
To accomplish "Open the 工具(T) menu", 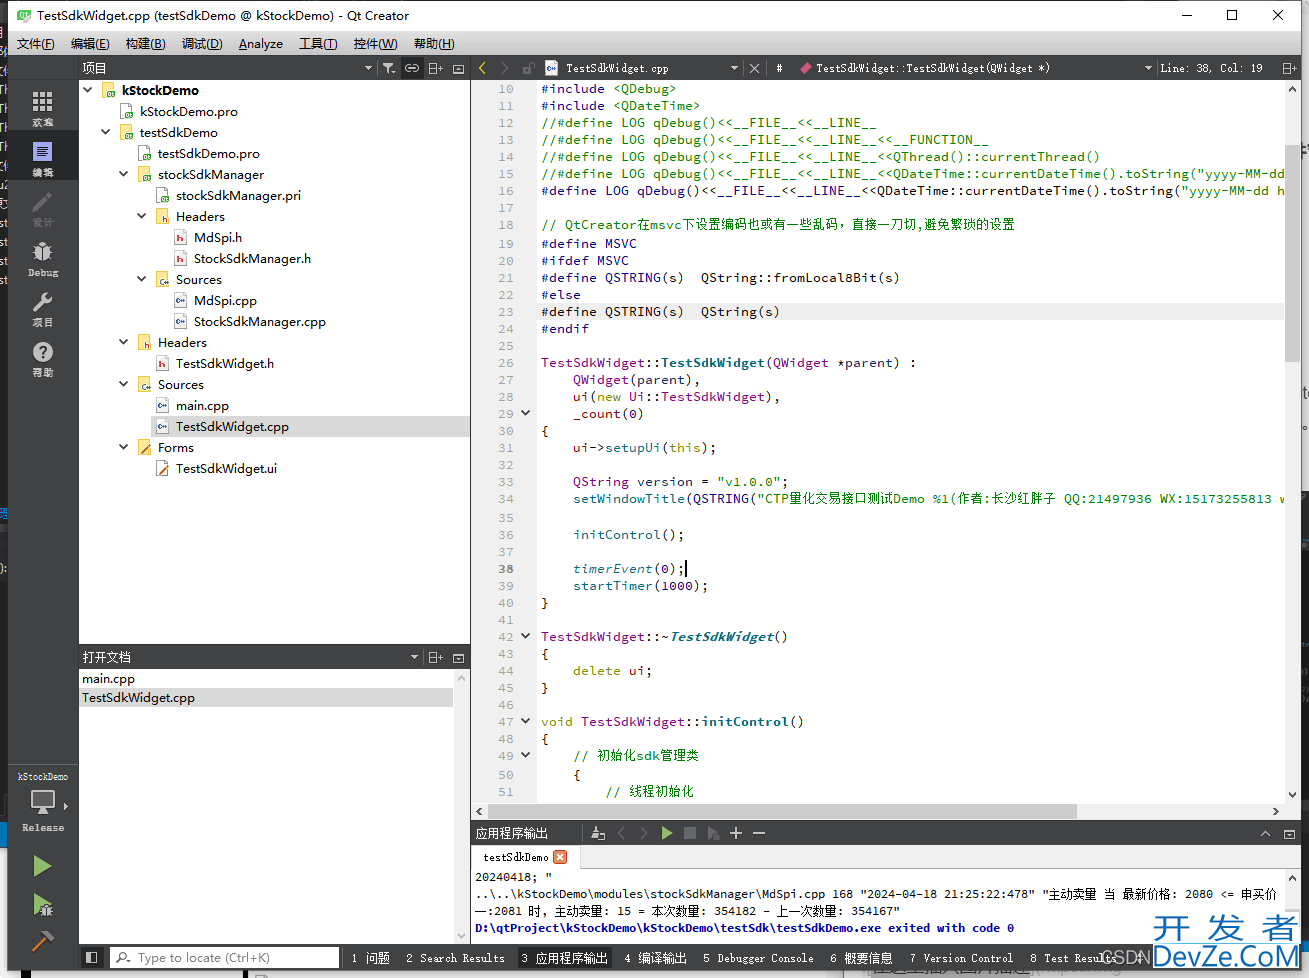I will [x=318, y=44].
